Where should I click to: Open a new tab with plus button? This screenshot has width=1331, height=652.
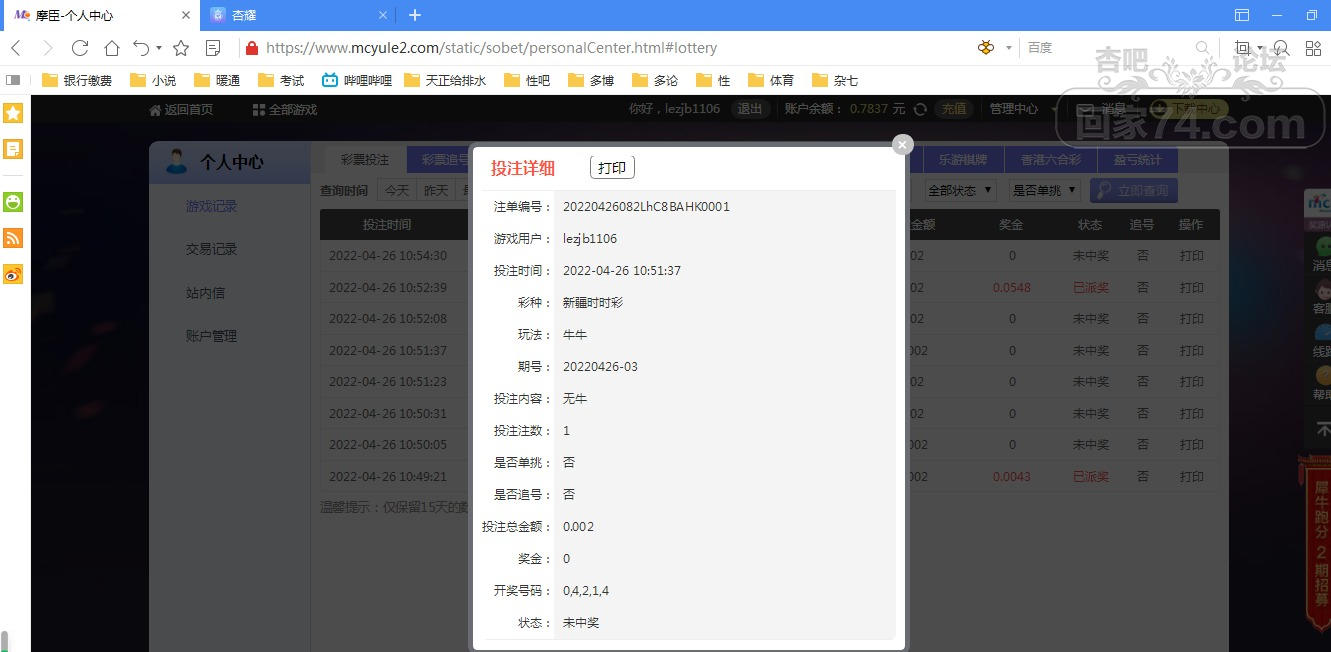[x=415, y=15]
